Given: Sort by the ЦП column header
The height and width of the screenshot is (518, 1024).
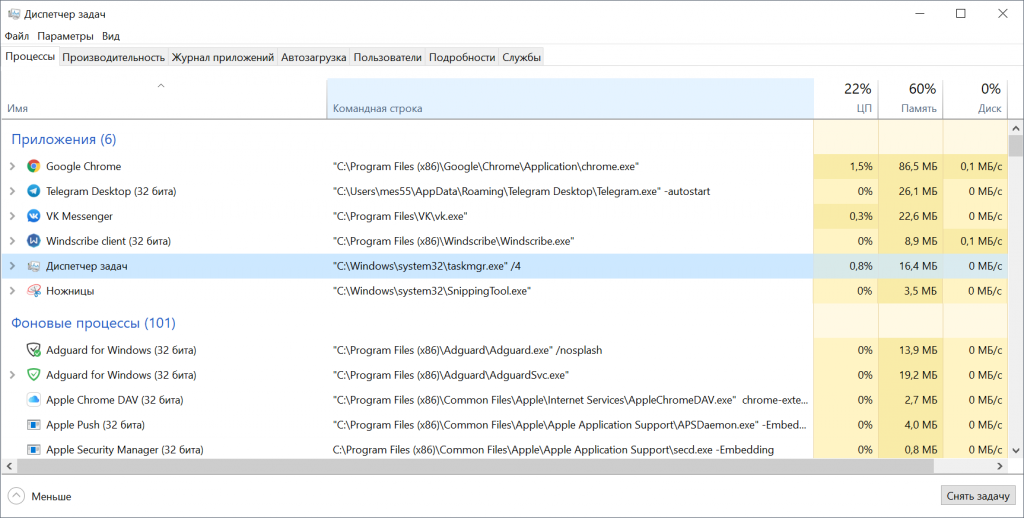Looking at the screenshot, I should click(x=846, y=99).
